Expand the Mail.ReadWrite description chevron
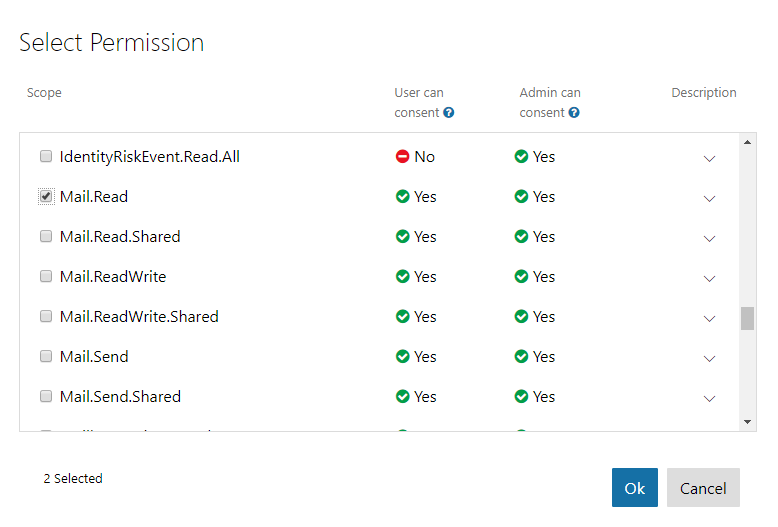778x527 pixels. [710, 278]
